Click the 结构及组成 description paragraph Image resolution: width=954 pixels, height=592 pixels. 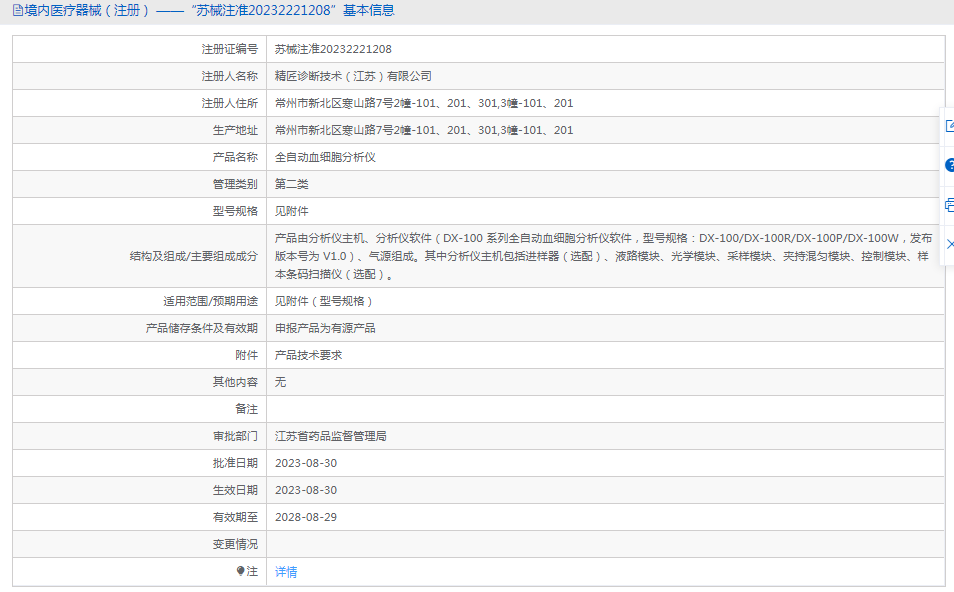pos(603,256)
